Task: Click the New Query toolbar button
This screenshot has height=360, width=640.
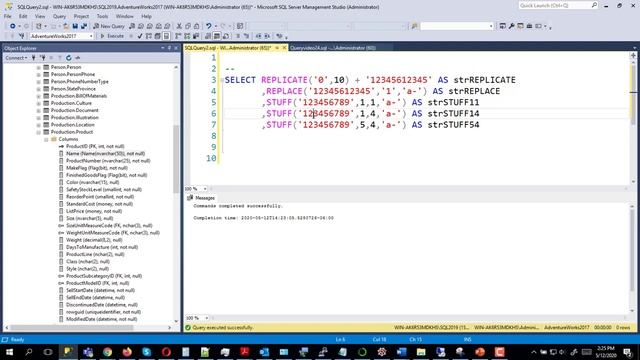Action: click(x=109, y=26)
